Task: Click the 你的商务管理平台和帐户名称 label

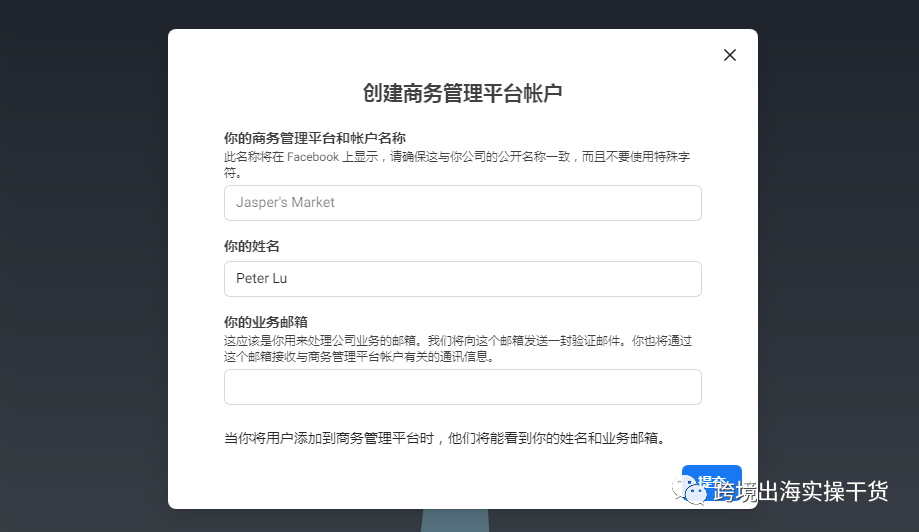Action: click(x=315, y=138)
